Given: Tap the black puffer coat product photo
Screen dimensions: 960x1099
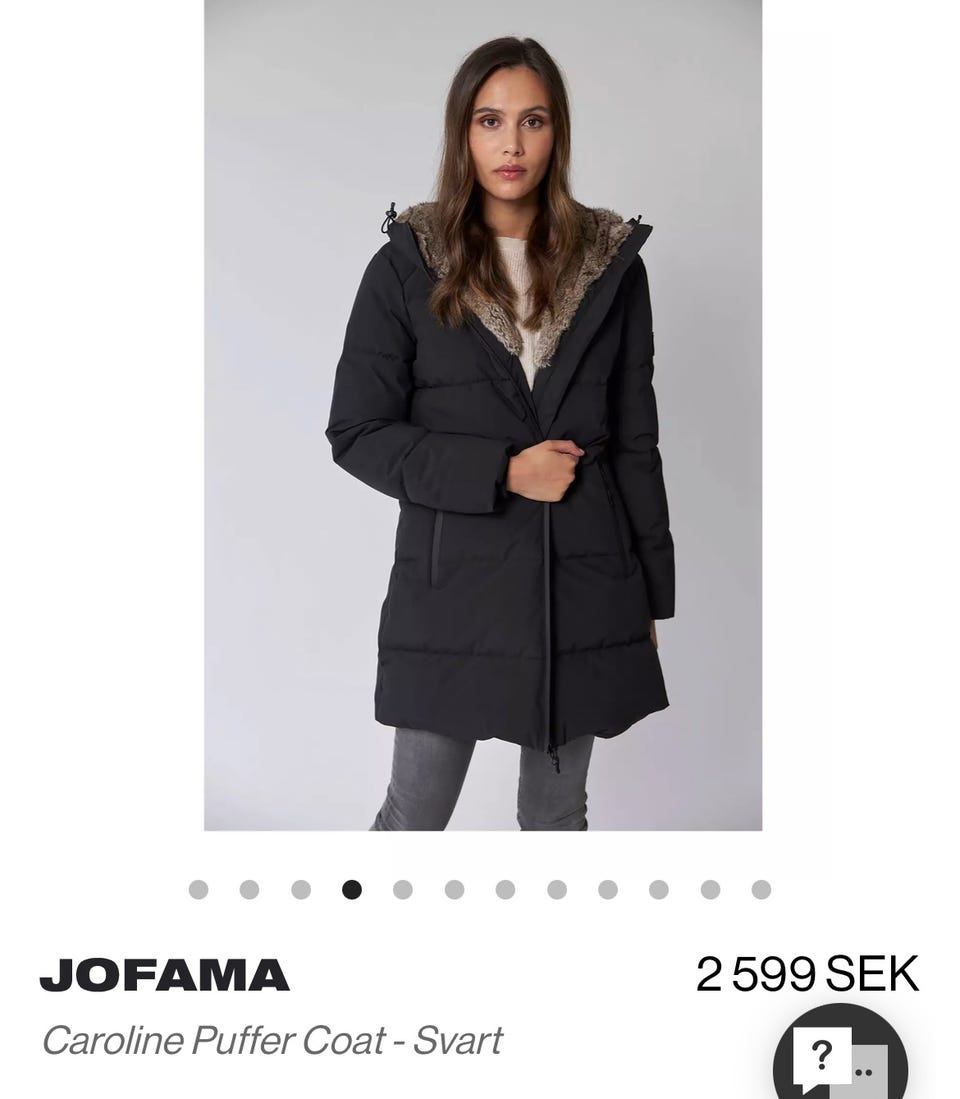Looking at the screenshot, I should (x=483, y=415).
